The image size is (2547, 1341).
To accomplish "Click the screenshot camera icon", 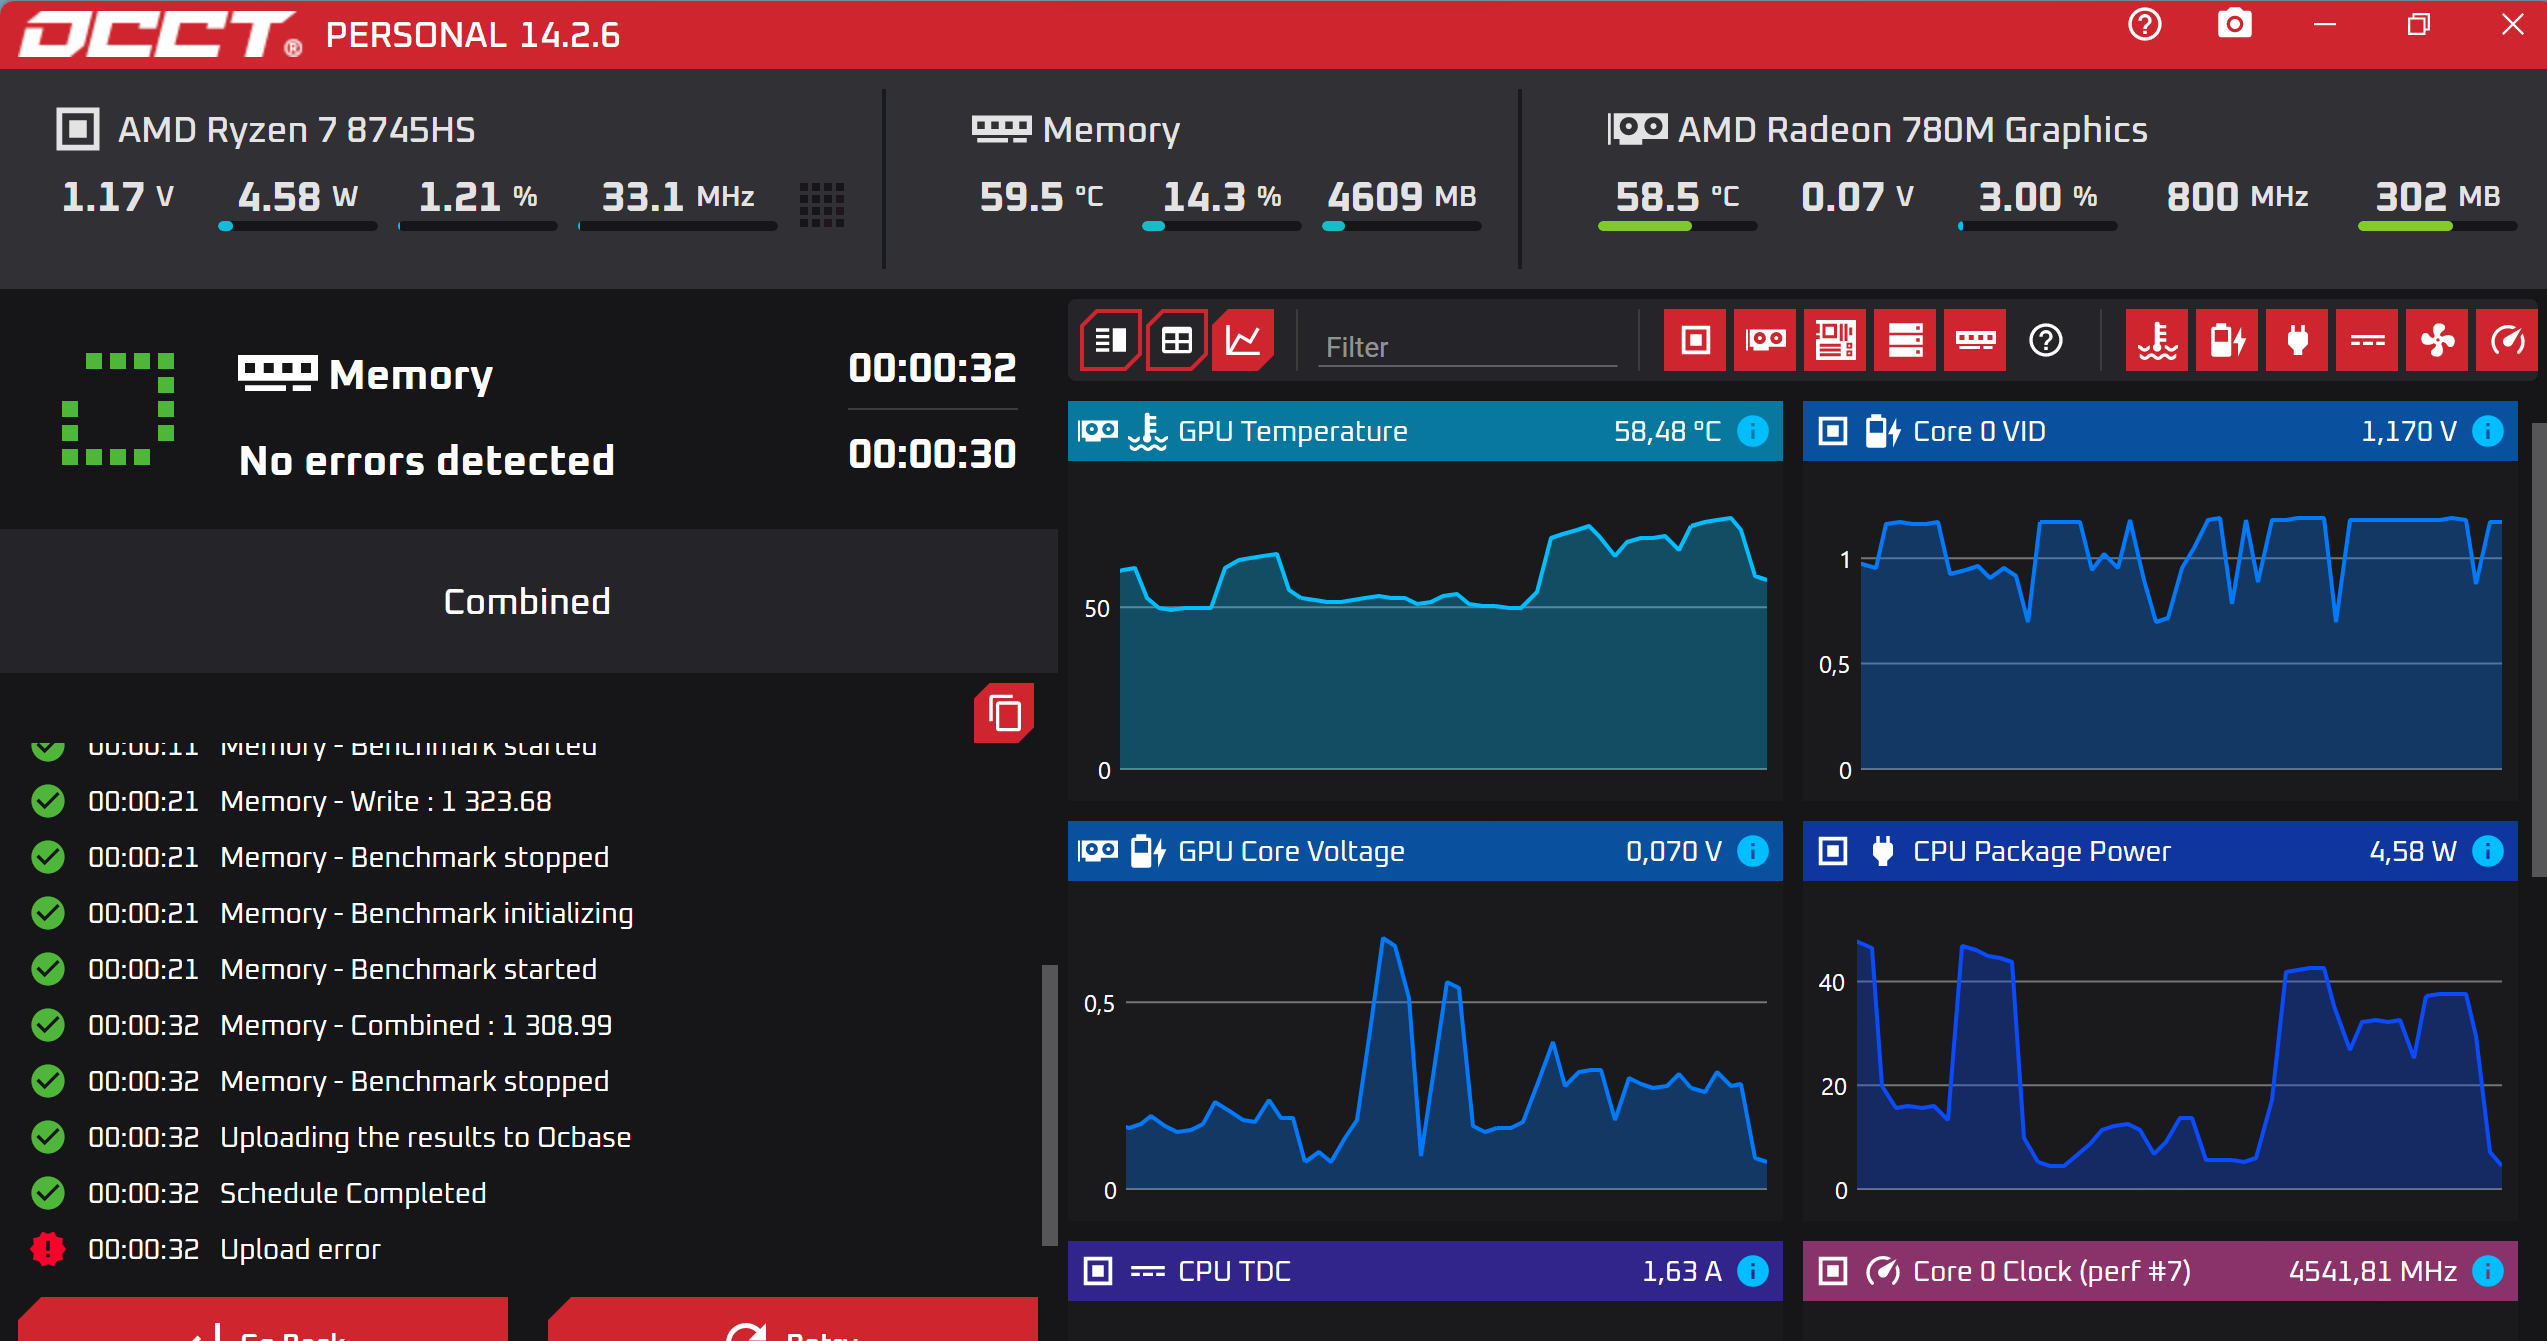I will coord(2234,24).
